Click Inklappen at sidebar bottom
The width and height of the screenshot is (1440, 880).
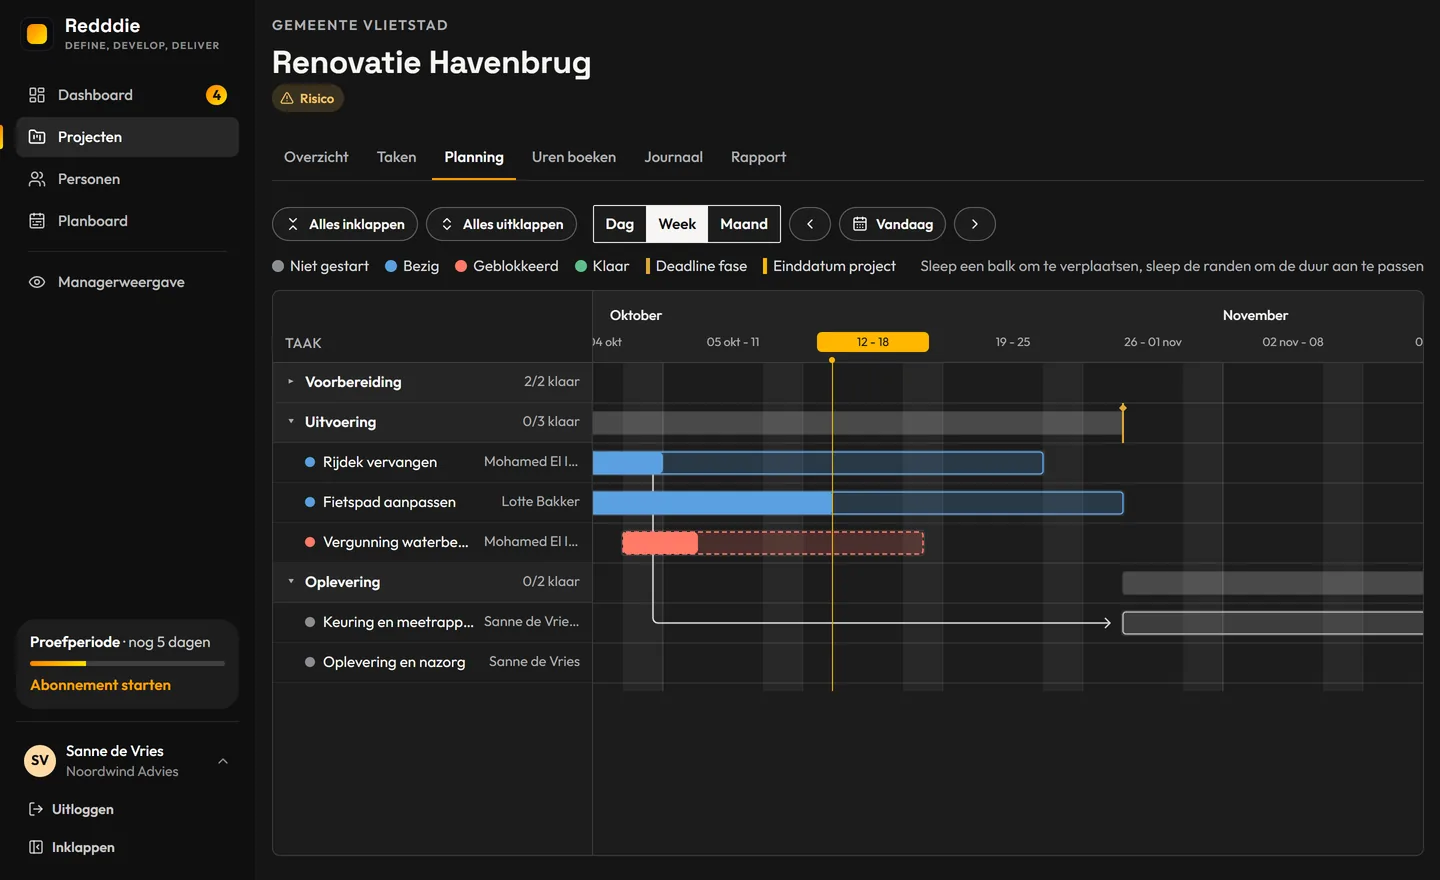click(x=71, y=847)
